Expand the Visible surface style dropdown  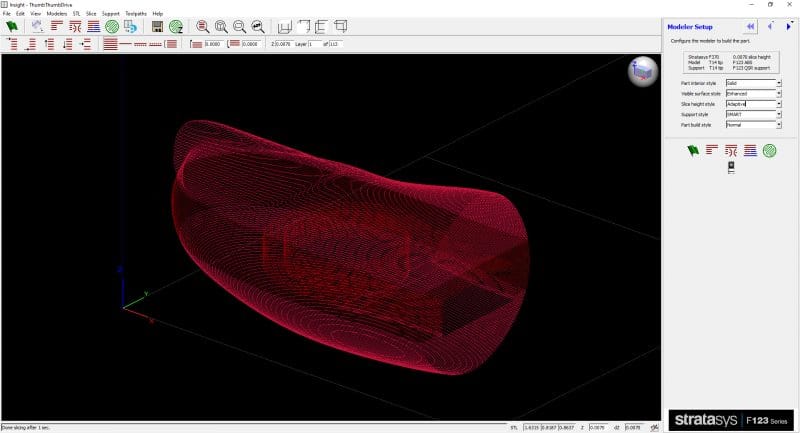coord(777,93)
